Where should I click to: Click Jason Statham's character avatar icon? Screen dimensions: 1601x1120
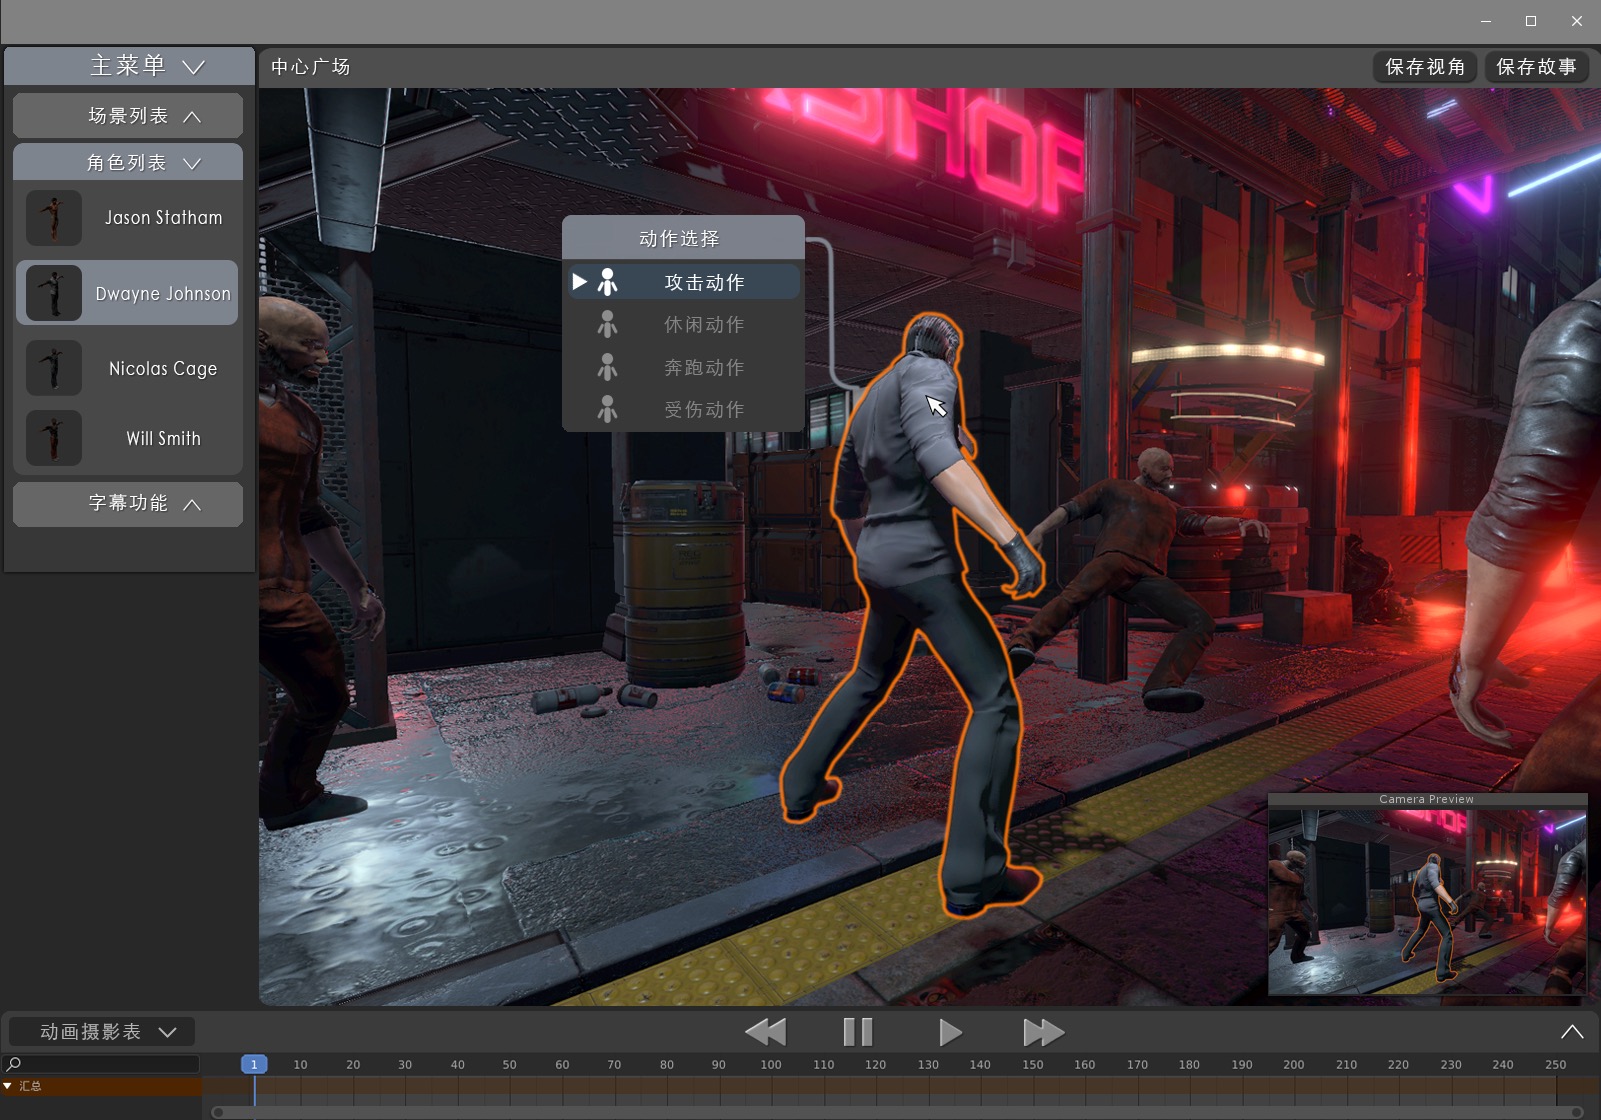54,218
